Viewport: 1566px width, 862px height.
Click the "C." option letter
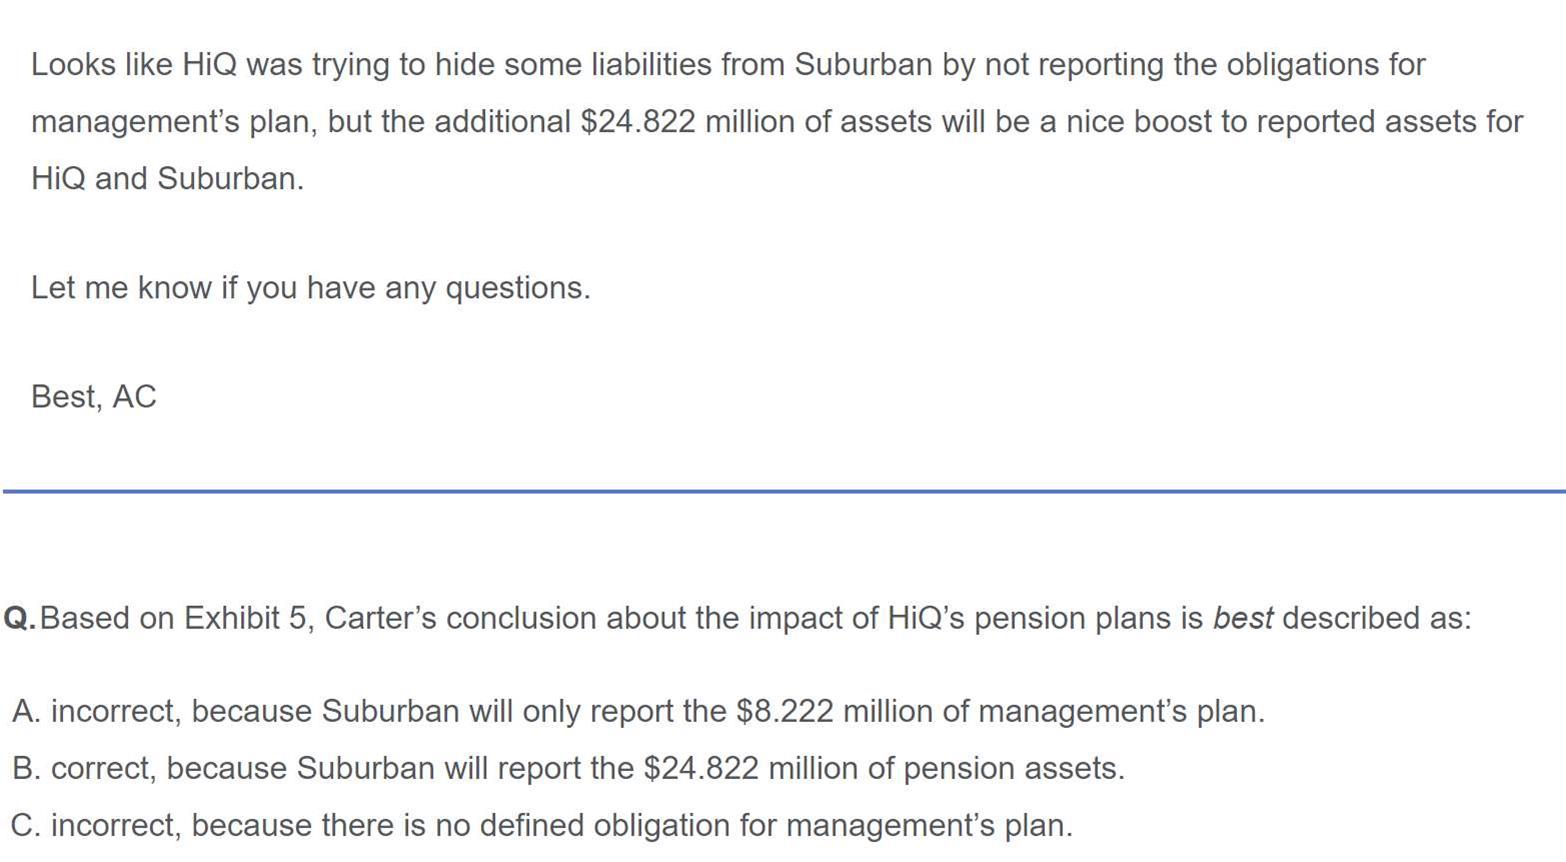point(27,825)
